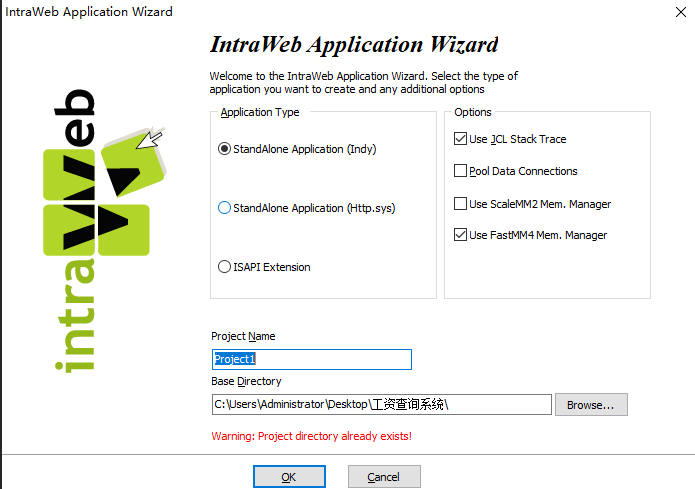This screenshot has width=695, height=489.
Task: Click the Welcome description text
Action: tap(363, 82)
